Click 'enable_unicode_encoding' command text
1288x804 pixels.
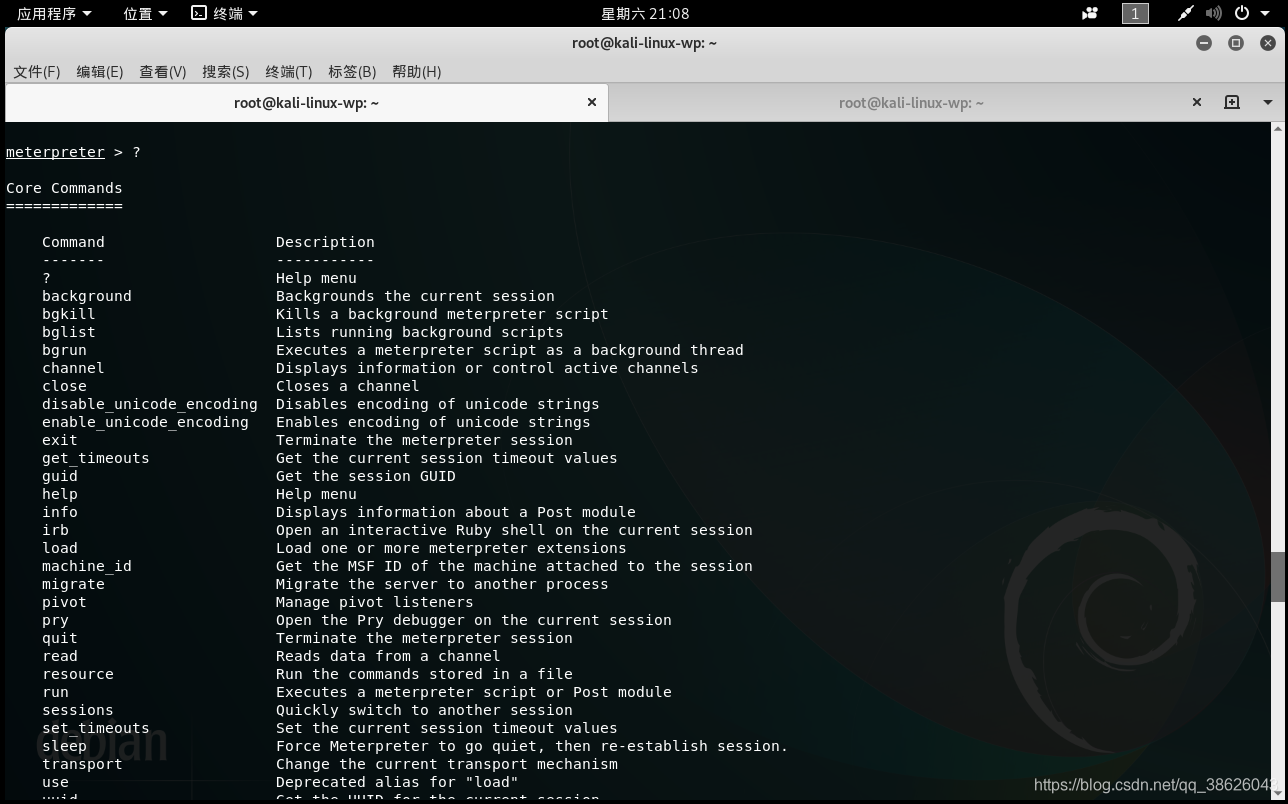pyautogui.click(x=145, y=422)
